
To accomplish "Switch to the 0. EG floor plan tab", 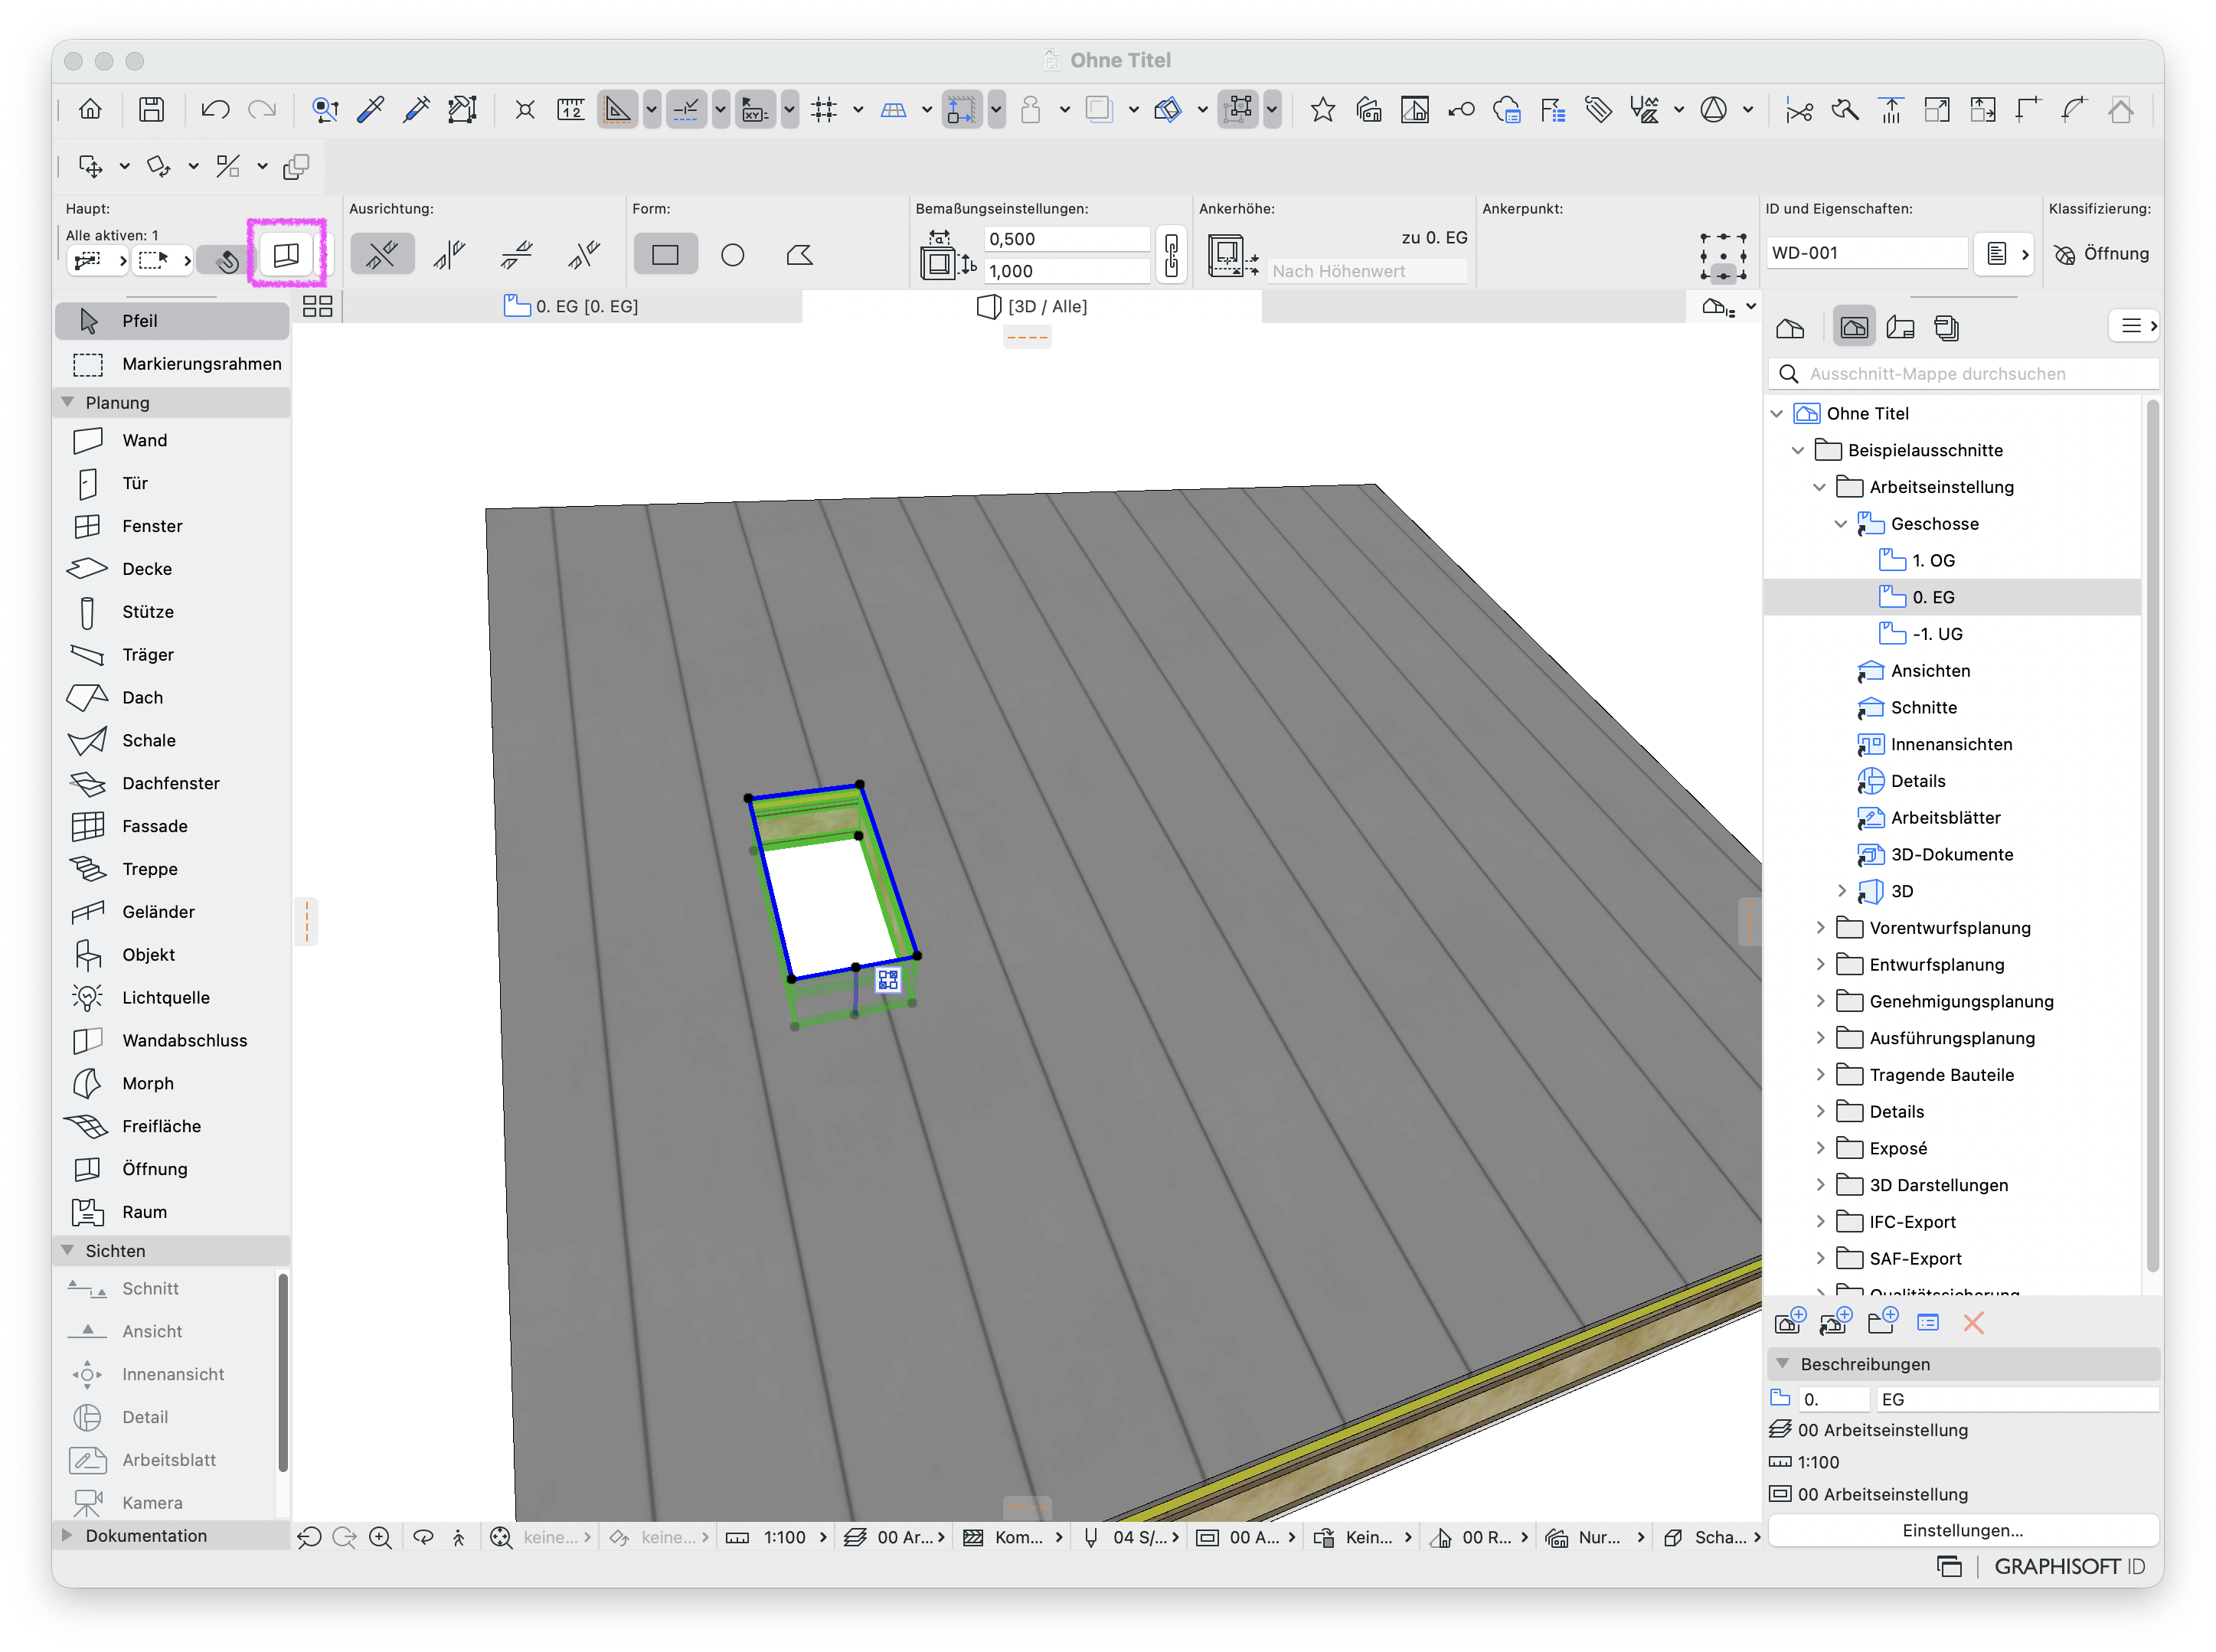I will [x=572, y=306].
